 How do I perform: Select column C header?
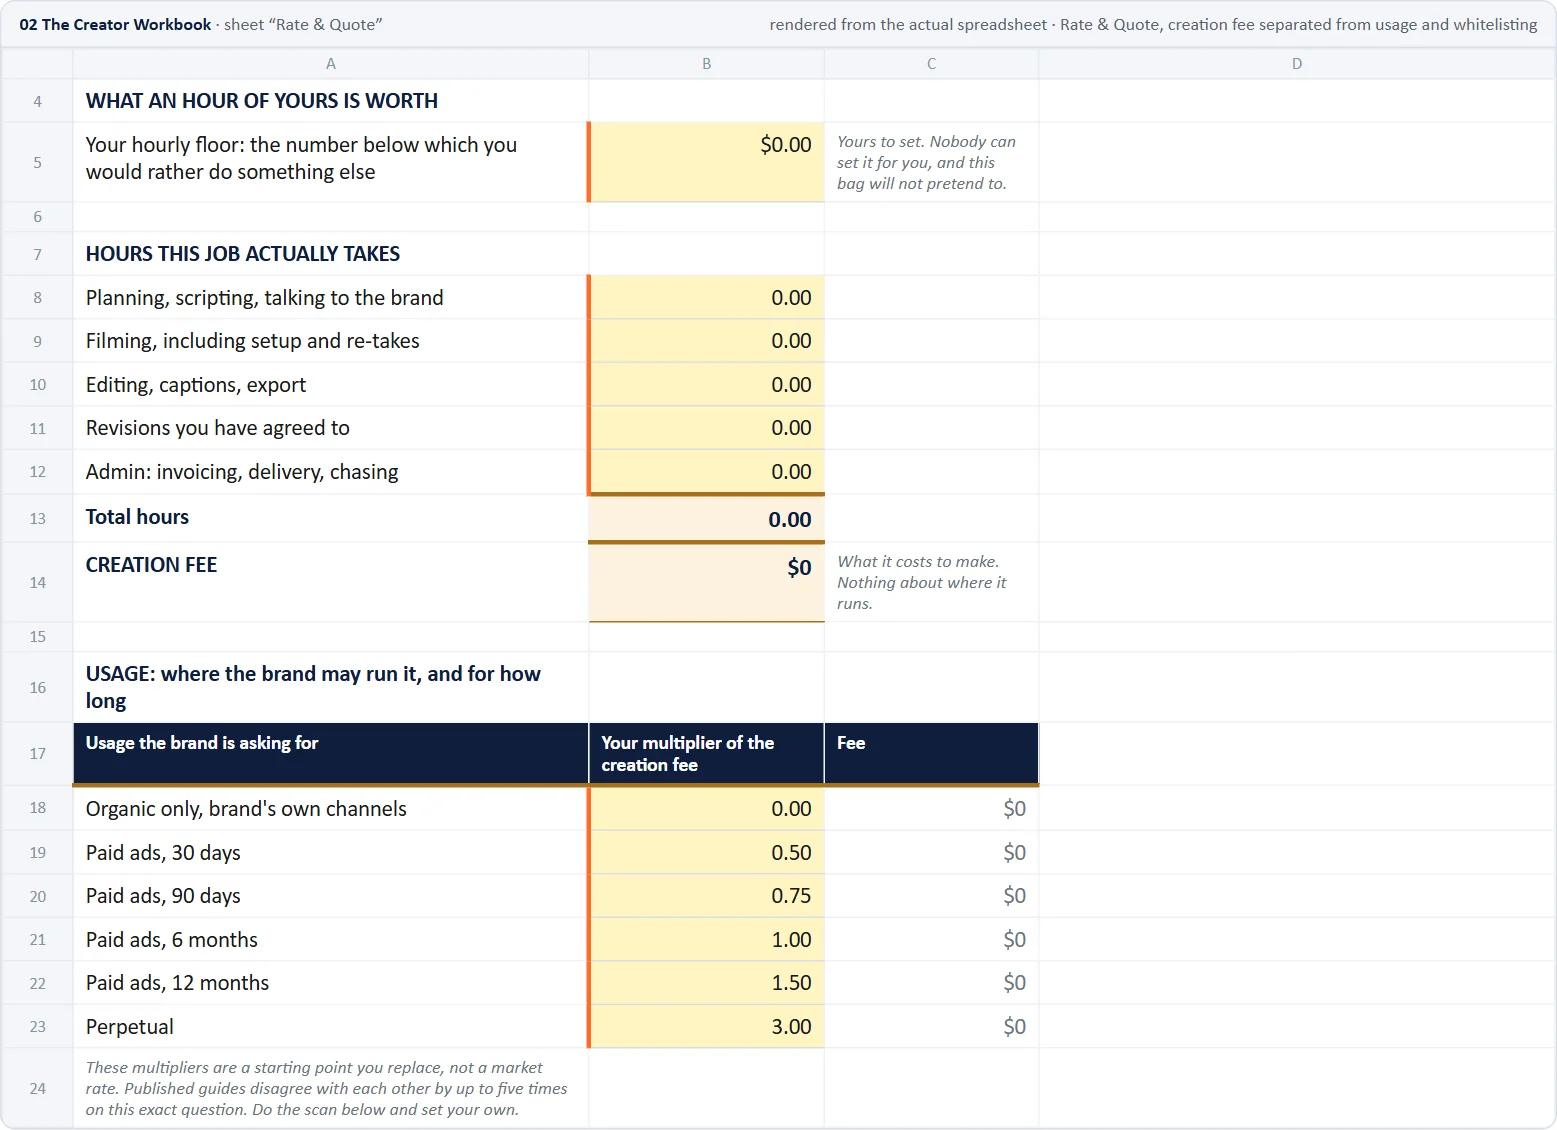[x=932, y=64]
